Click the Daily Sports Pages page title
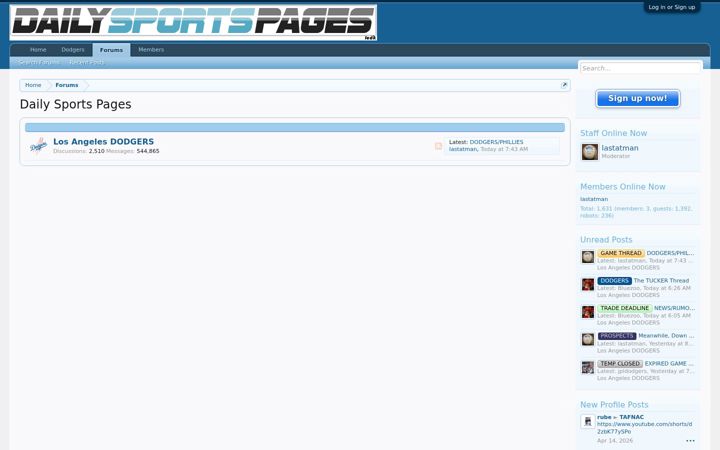 tap(75, 105)
